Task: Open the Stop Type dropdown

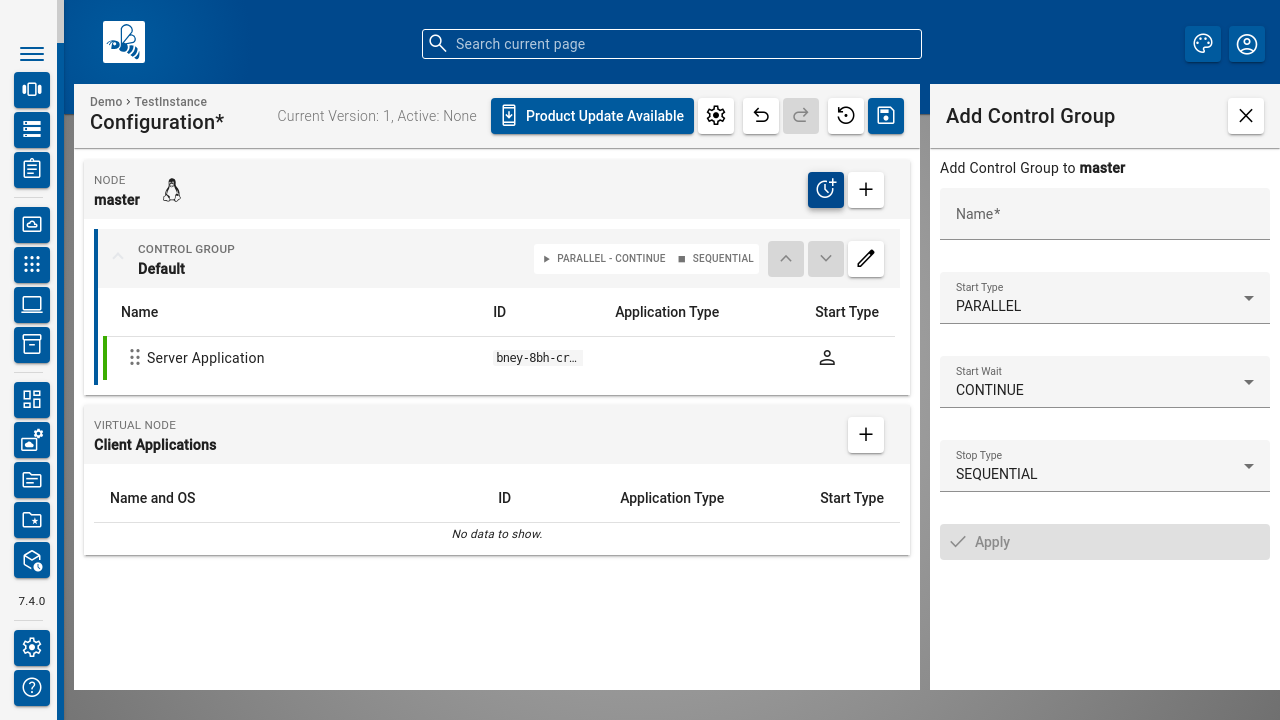Action: point(1105,466)
